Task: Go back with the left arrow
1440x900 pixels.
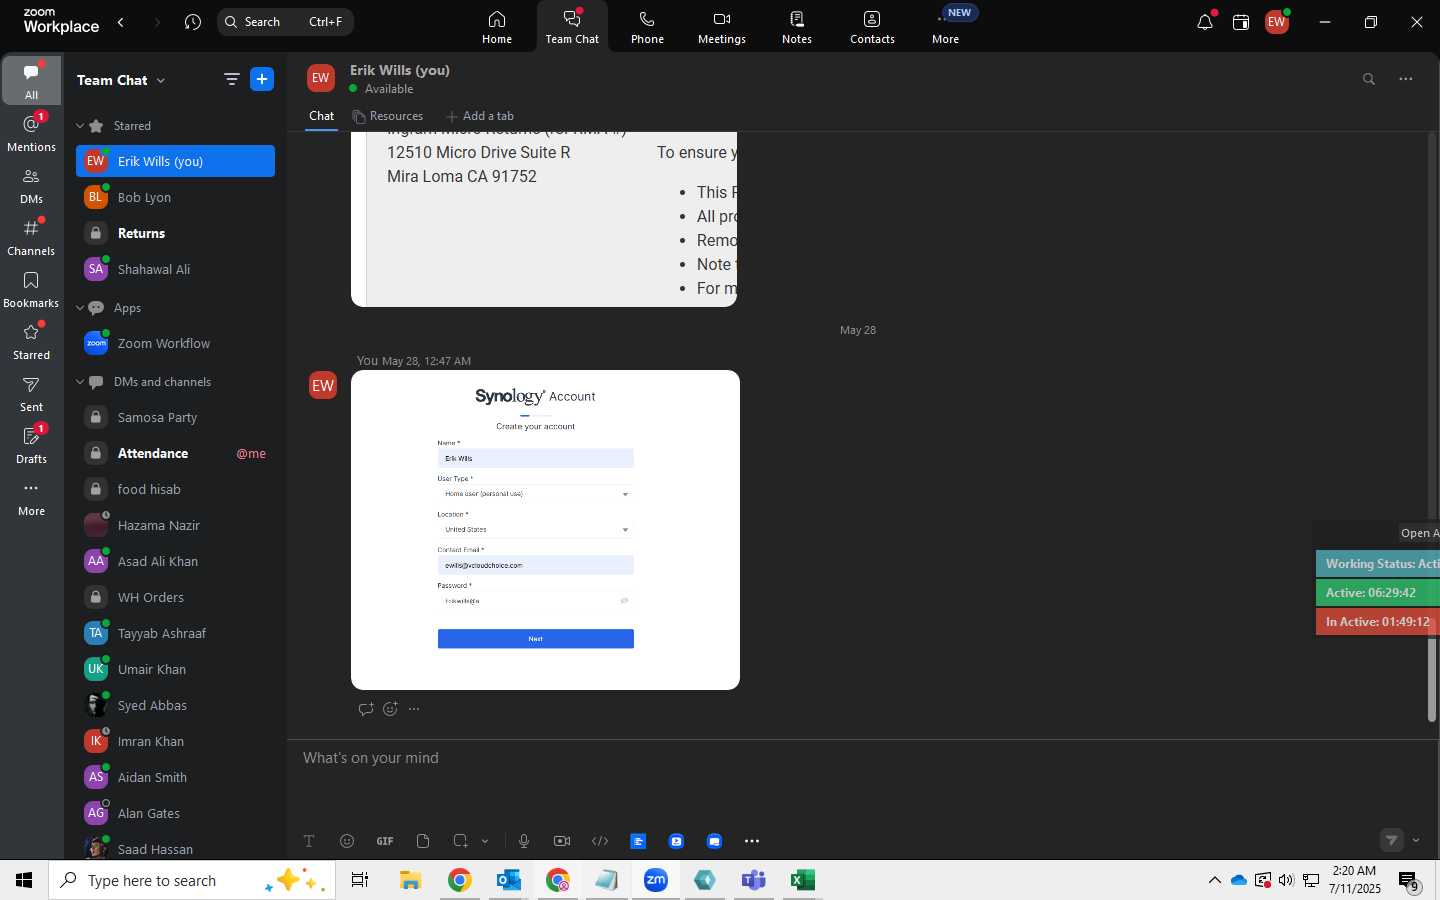Action: (x=121, y=22)
